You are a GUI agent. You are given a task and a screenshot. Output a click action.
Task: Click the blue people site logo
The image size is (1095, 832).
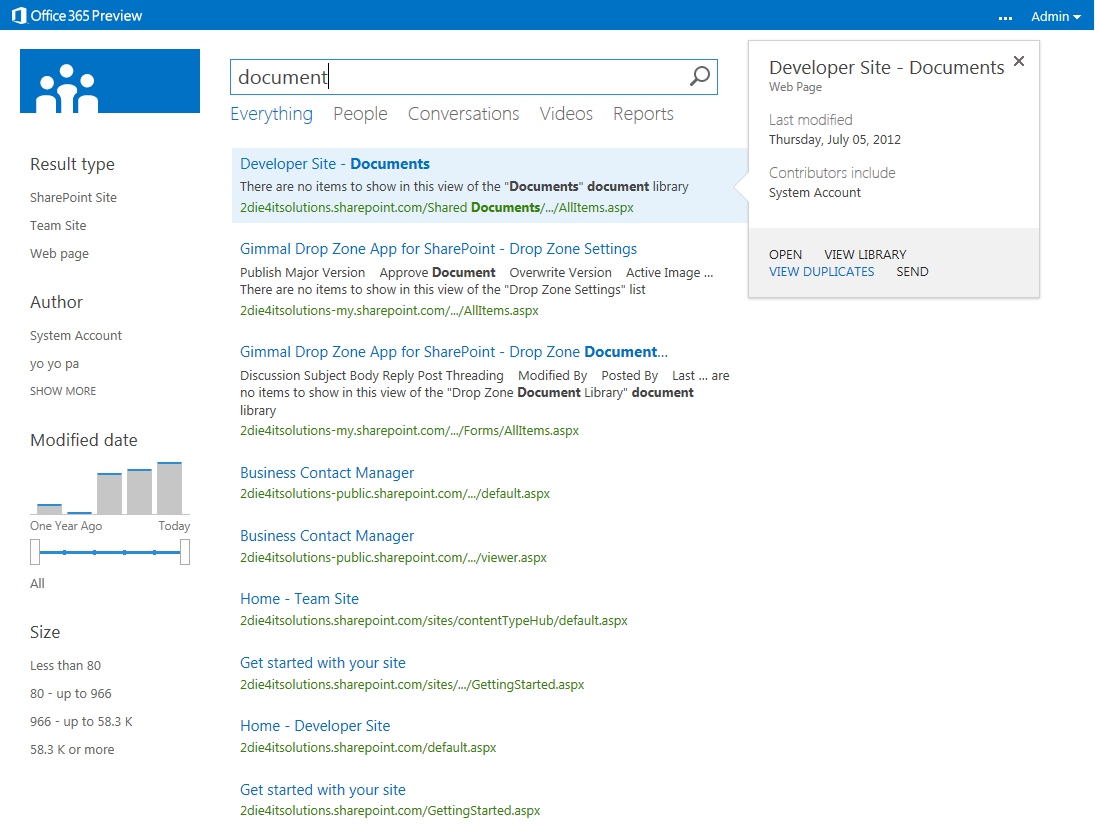coord(110,81)
